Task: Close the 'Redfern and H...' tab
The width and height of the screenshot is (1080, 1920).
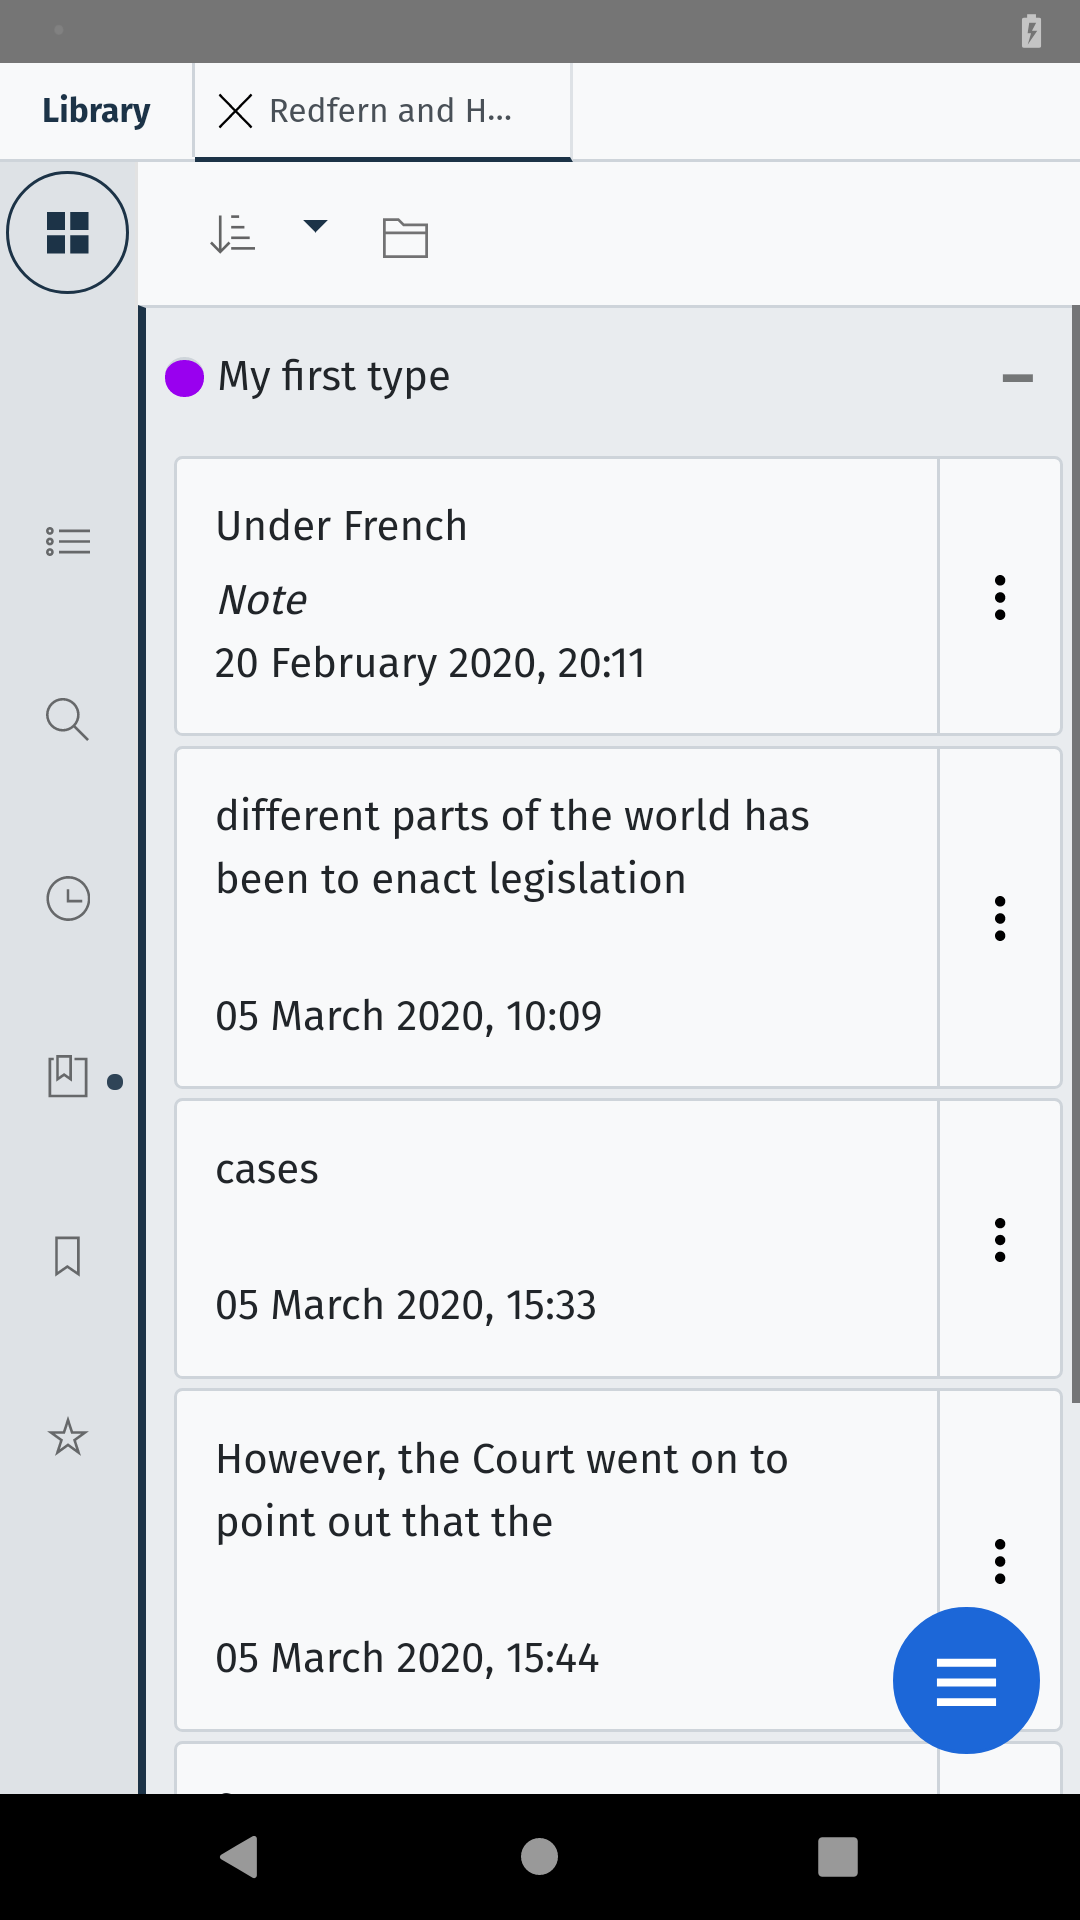Action: pos(235,110)
